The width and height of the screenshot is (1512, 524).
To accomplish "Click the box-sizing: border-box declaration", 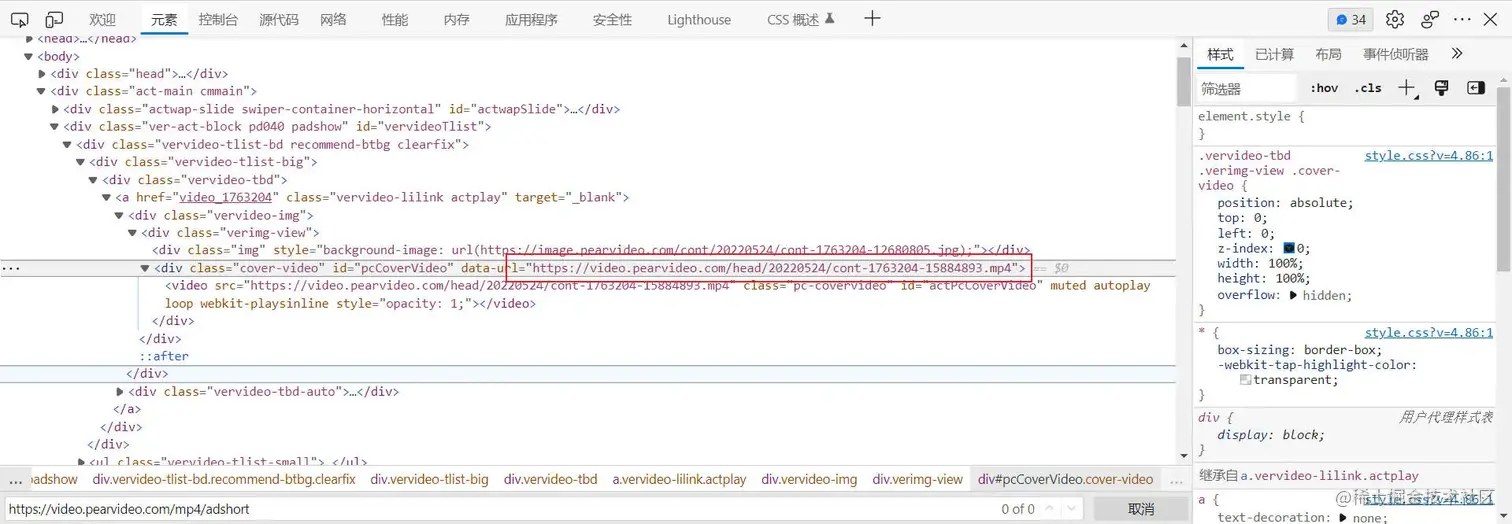I will tap(1299, 349).
